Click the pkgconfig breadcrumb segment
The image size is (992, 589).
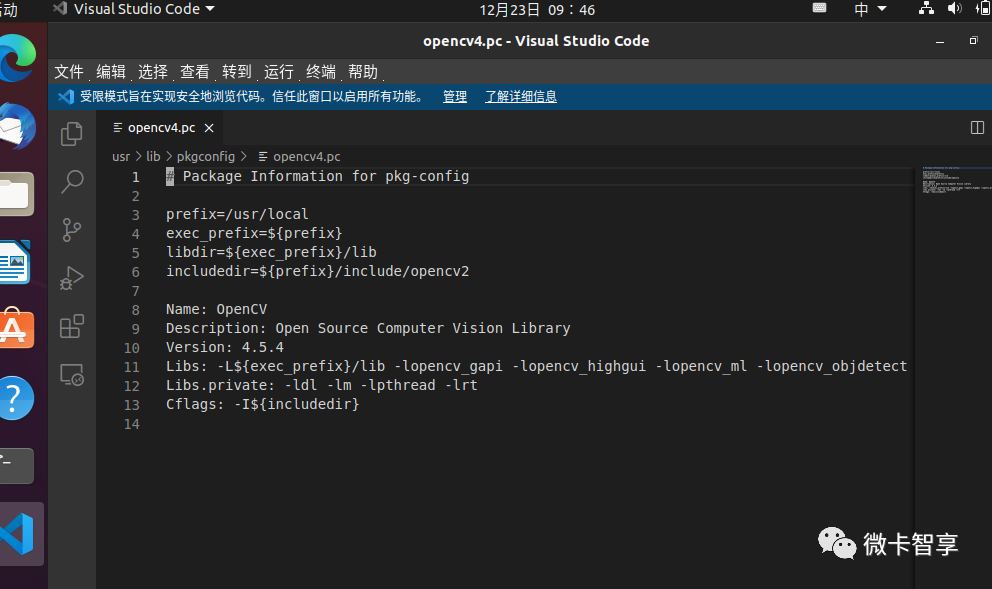[206, 156]
